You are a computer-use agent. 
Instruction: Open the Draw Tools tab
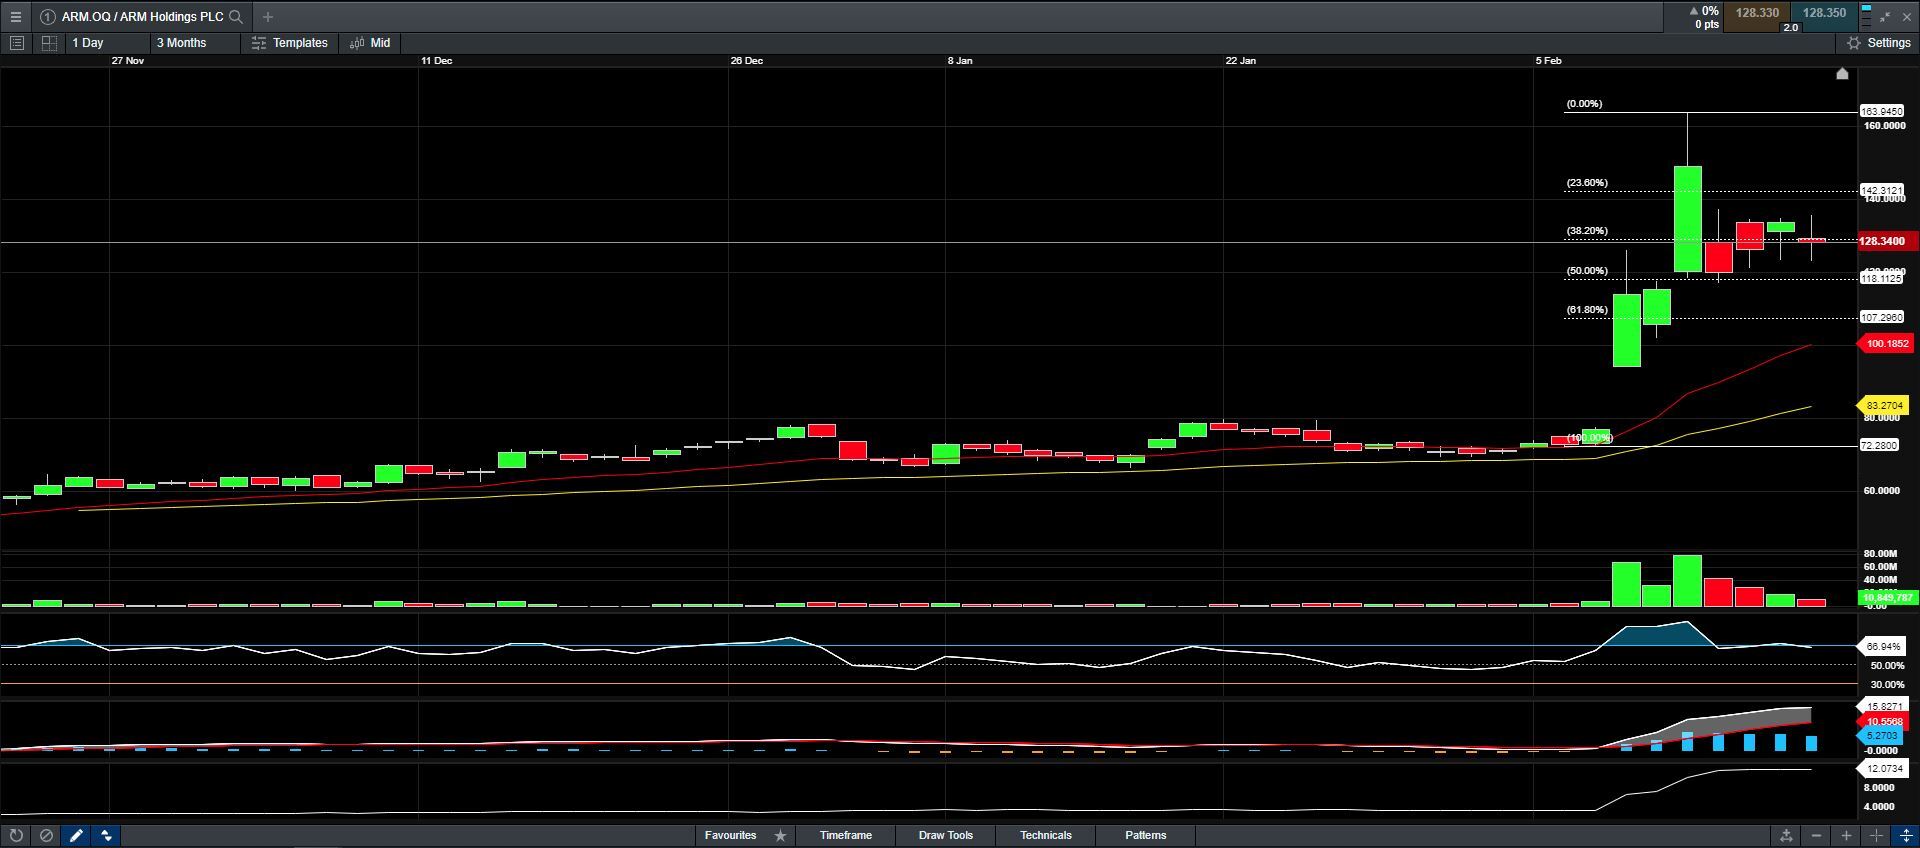[946, 835]
